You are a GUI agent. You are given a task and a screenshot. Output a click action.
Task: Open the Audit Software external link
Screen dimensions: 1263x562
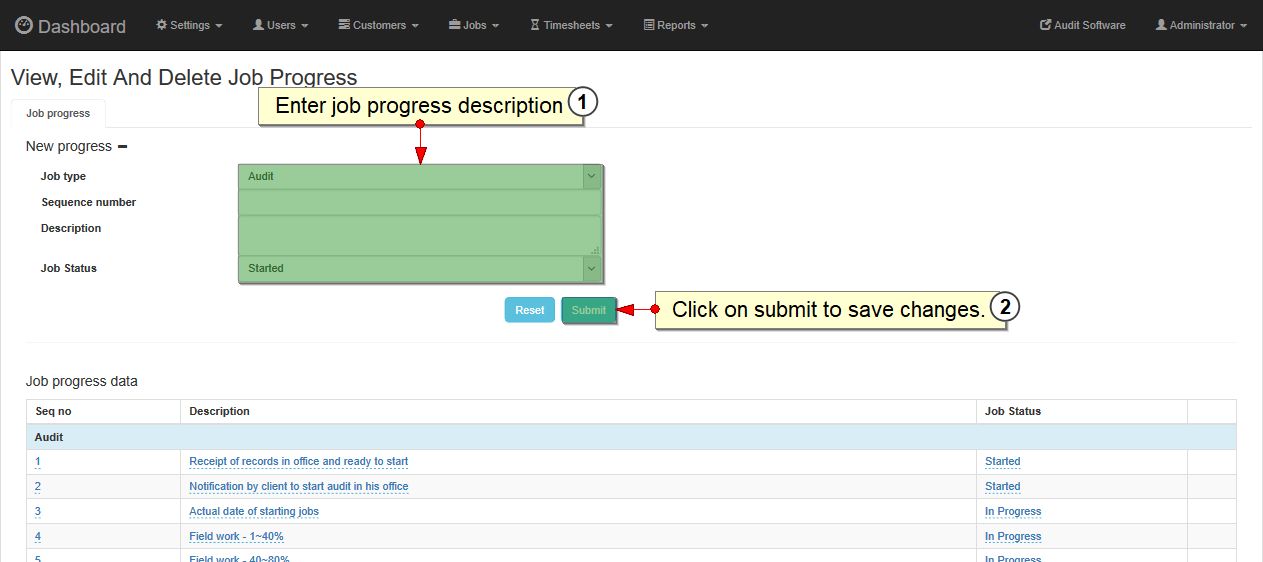(x=1082, y=25)
